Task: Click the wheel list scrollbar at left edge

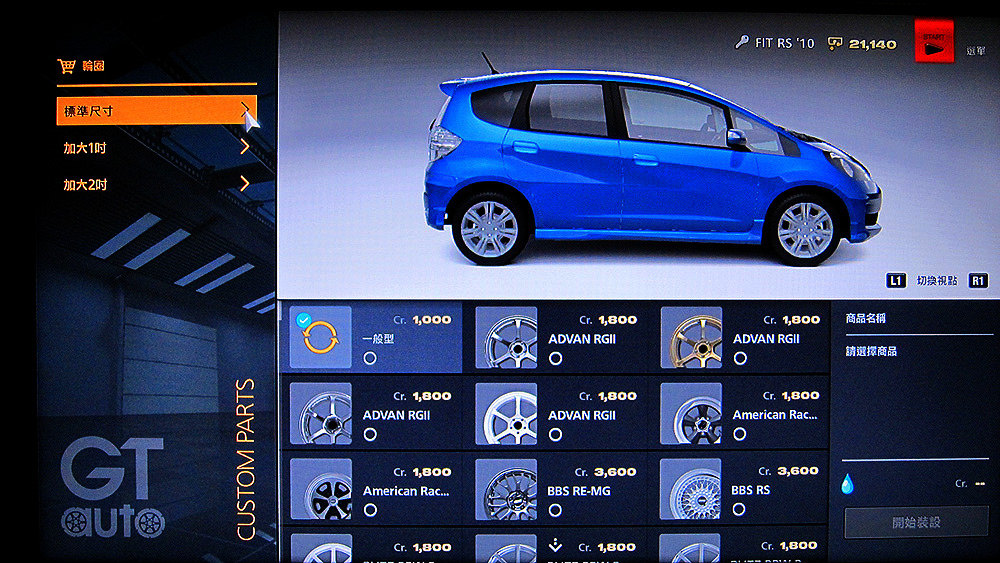Action: (281, 311)
